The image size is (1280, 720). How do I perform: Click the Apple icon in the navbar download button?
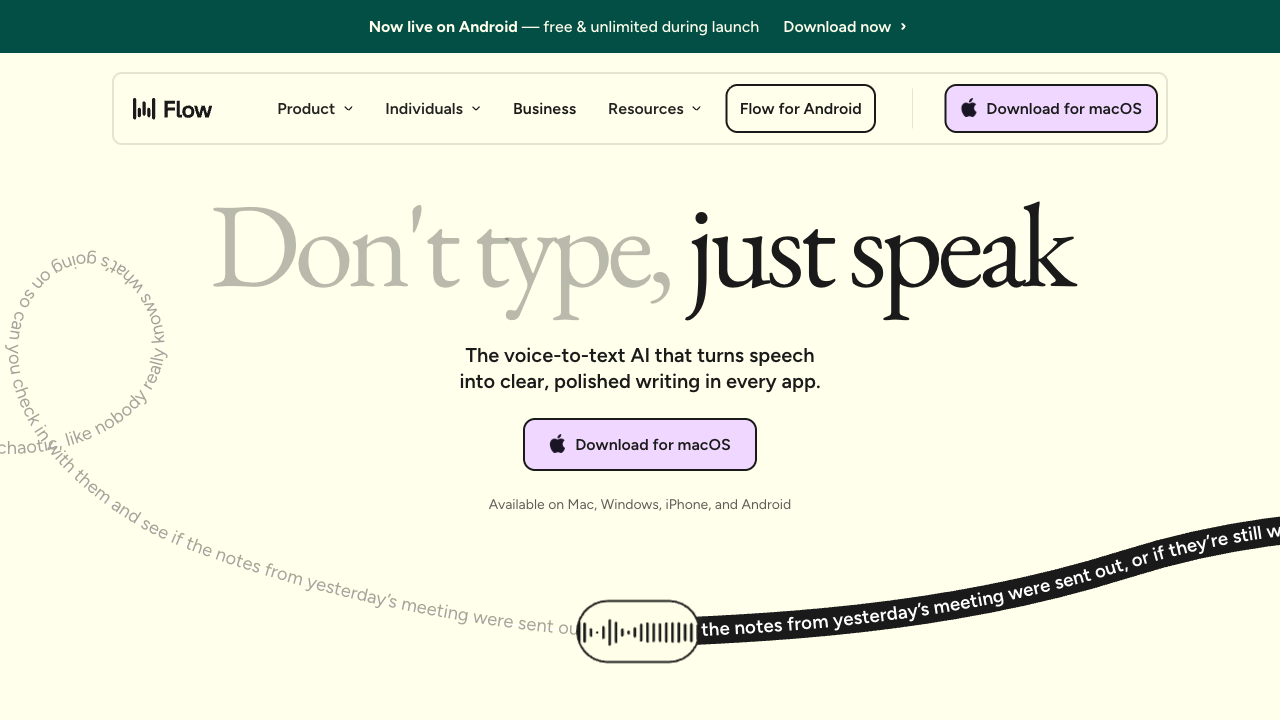[x=968, y=109]
